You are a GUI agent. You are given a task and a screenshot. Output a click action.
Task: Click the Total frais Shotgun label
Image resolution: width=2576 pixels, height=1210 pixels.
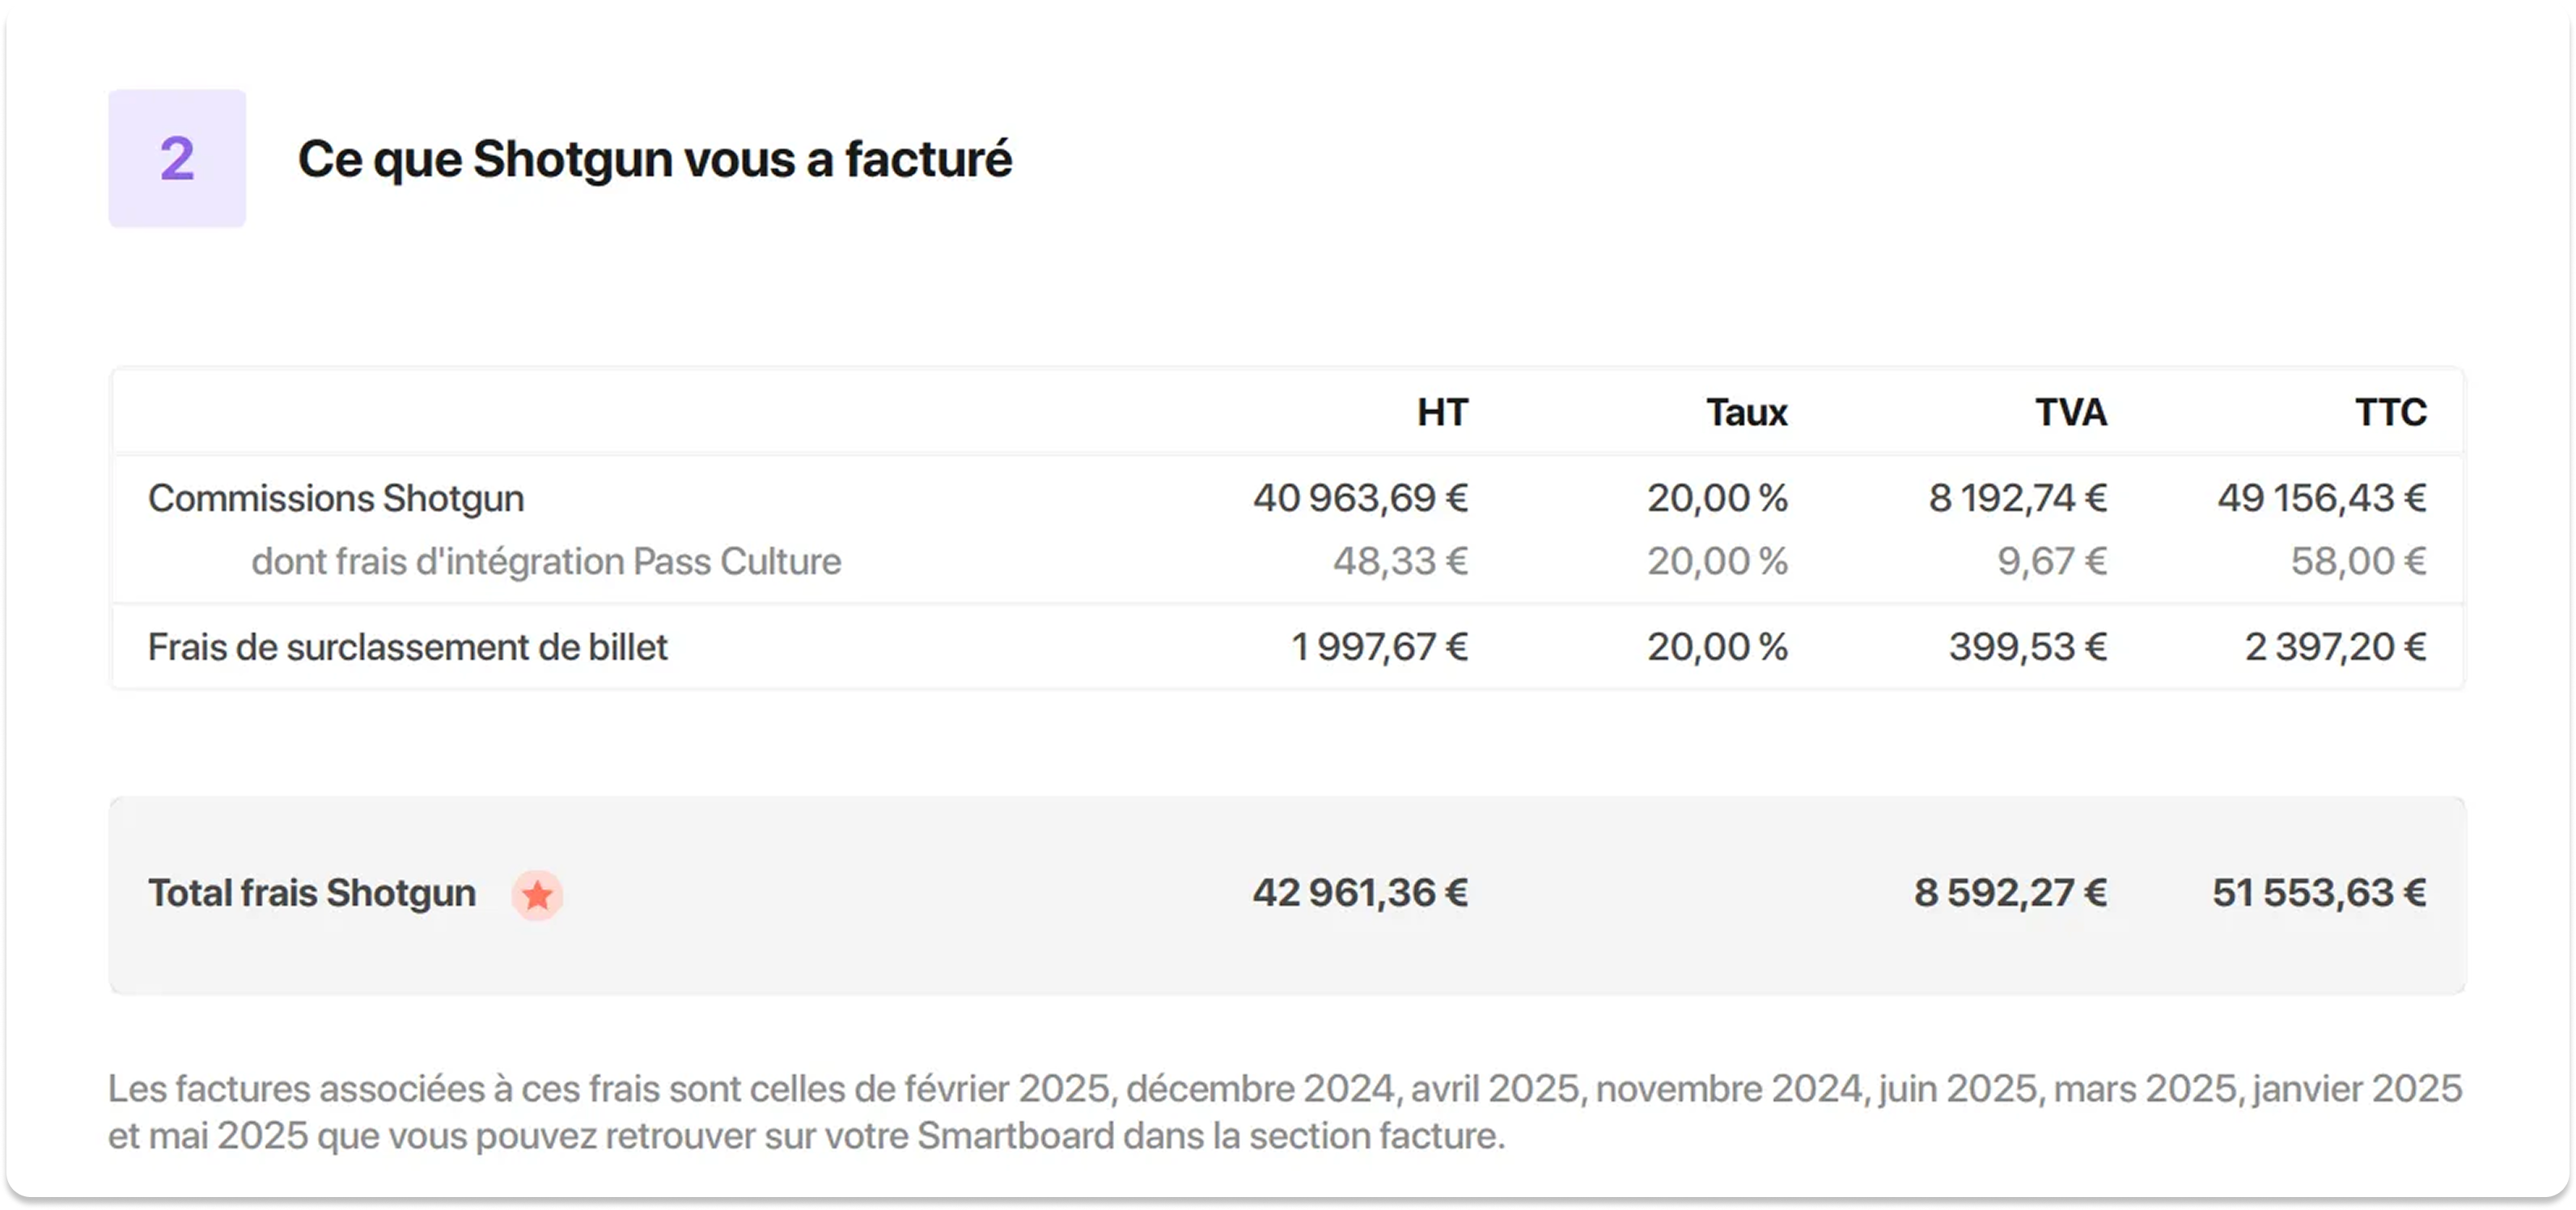[x=312, y=893]
